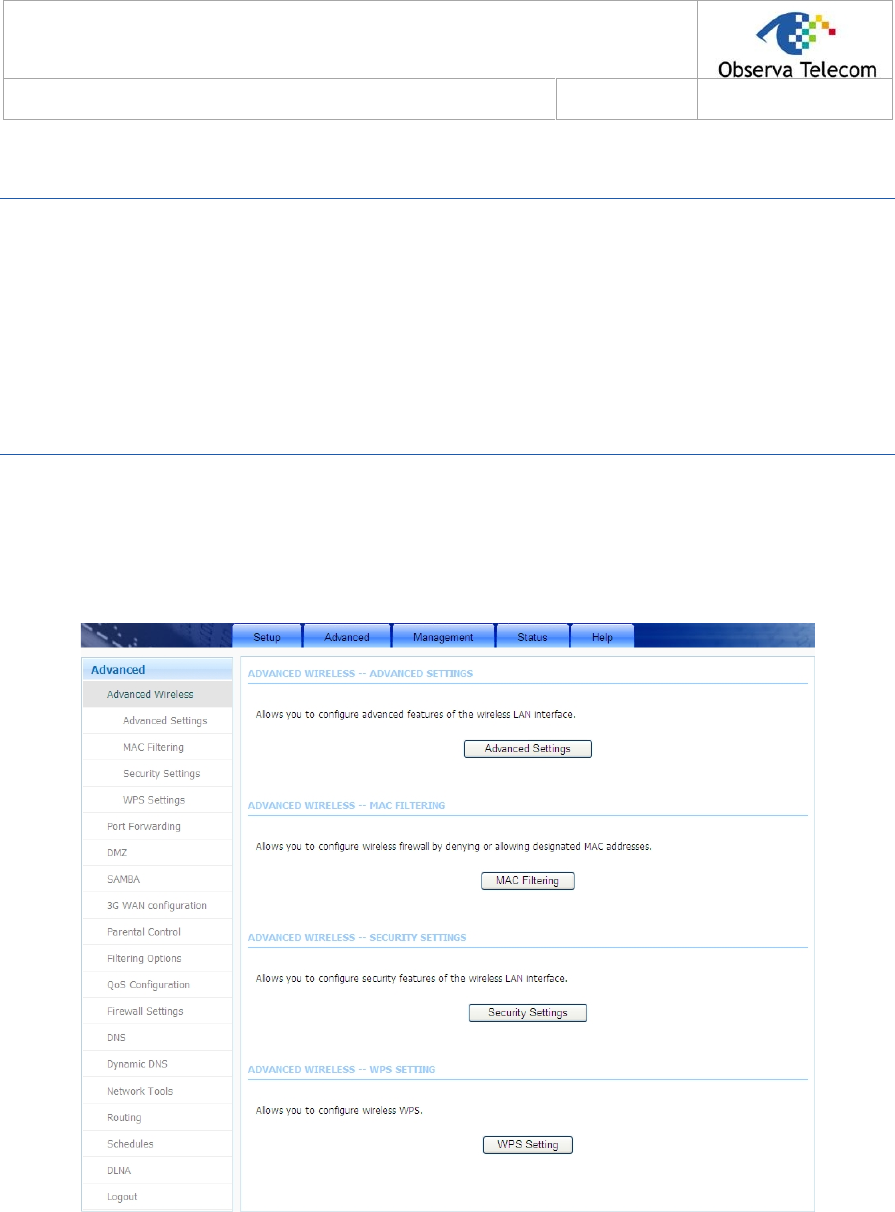Click ADVANCED WIRELESS -- WPS SETTING heading
Image resolution: width=895 pixels, height=1212 pixels.
(x=341, y=1070)
